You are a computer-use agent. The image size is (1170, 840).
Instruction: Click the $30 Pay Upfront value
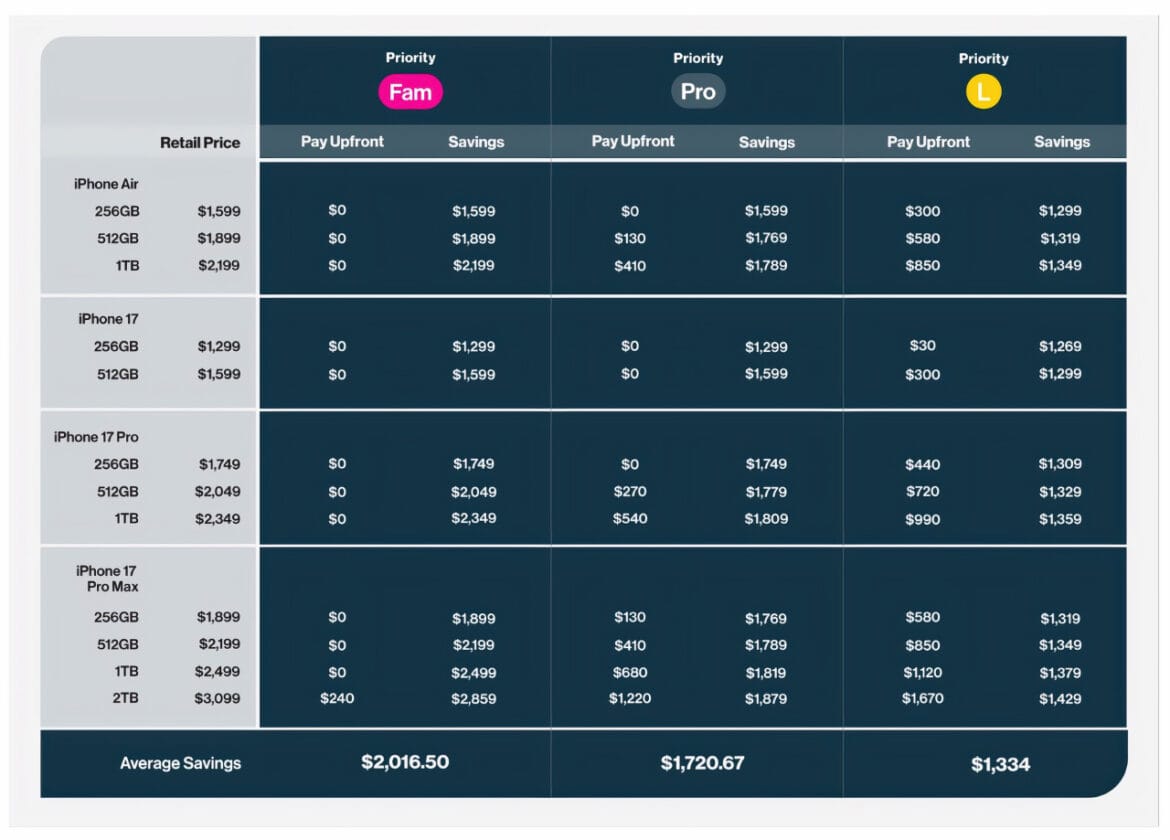click(923, 345)
